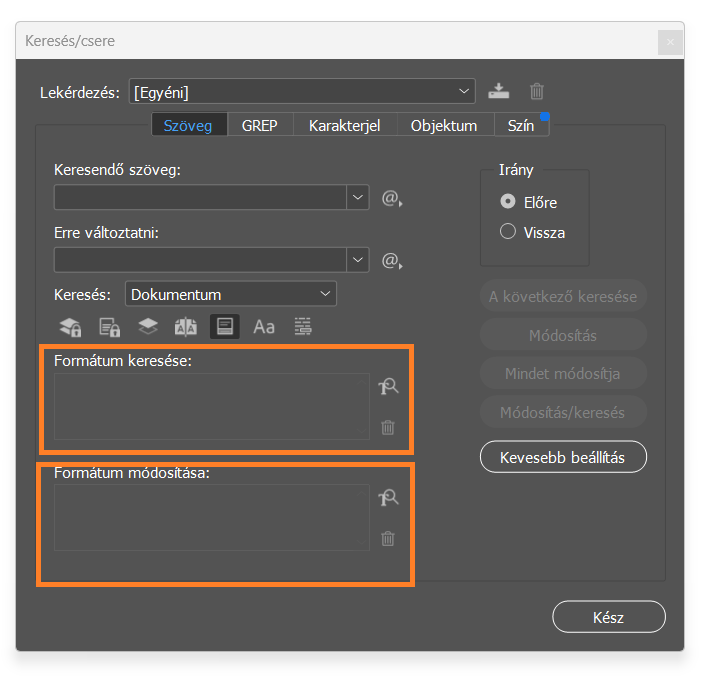Switch to the Objektum tab
Image resolution: width=712 pixels, height=677 pixels.
[444, 125]
